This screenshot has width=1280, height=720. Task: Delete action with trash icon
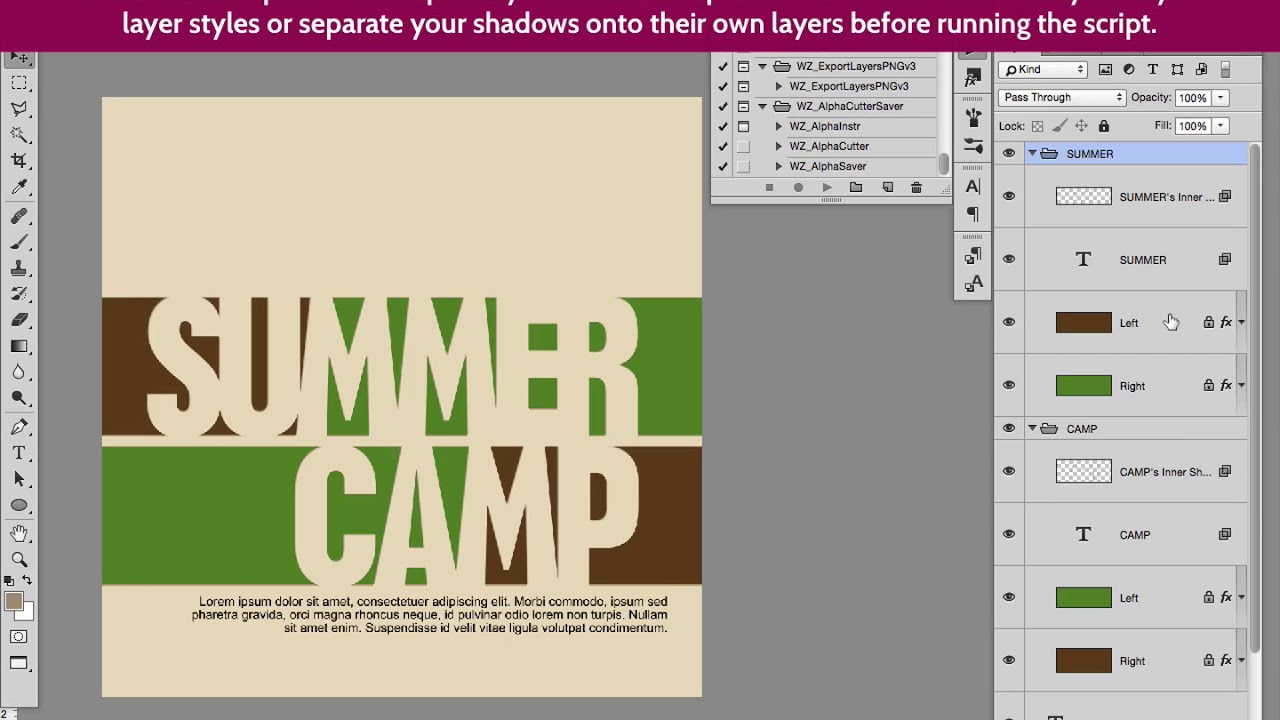coord(916,188)
